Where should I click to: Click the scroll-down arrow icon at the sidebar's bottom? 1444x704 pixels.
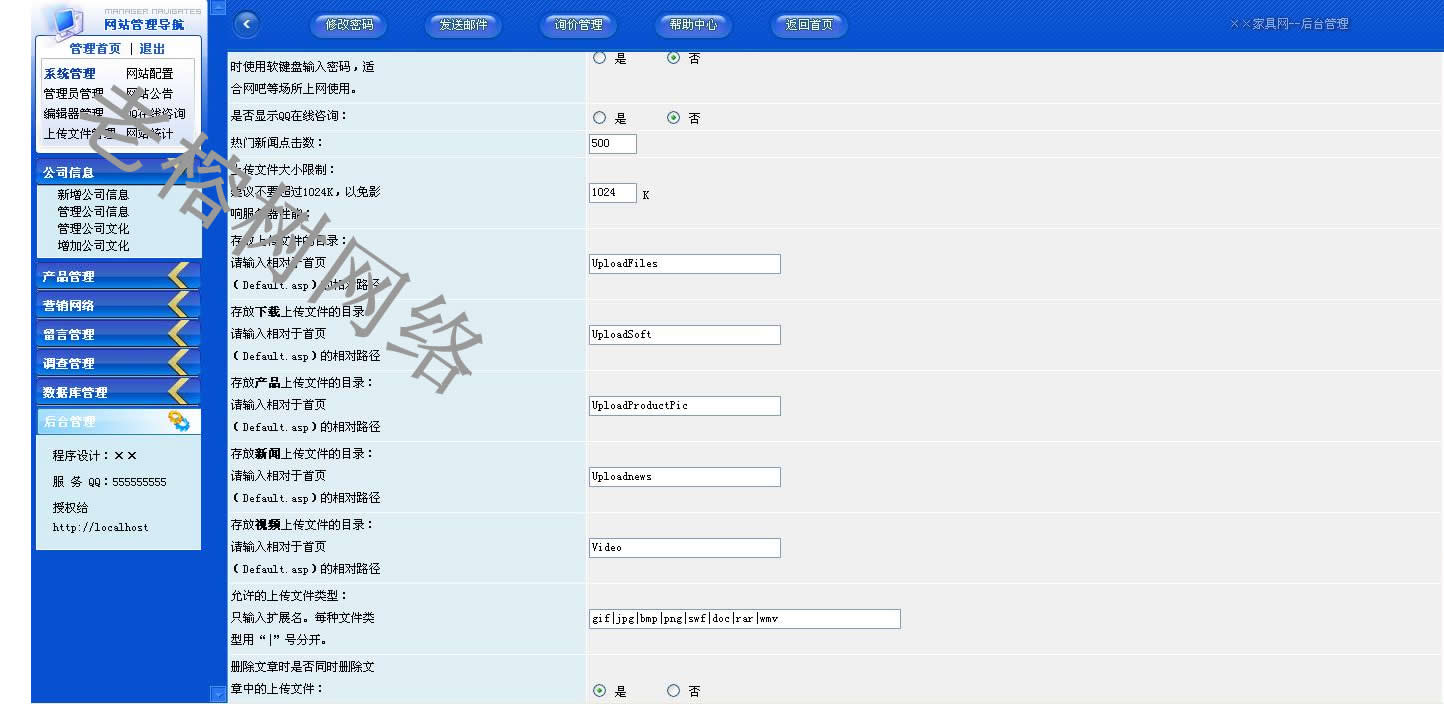(219, 694)
